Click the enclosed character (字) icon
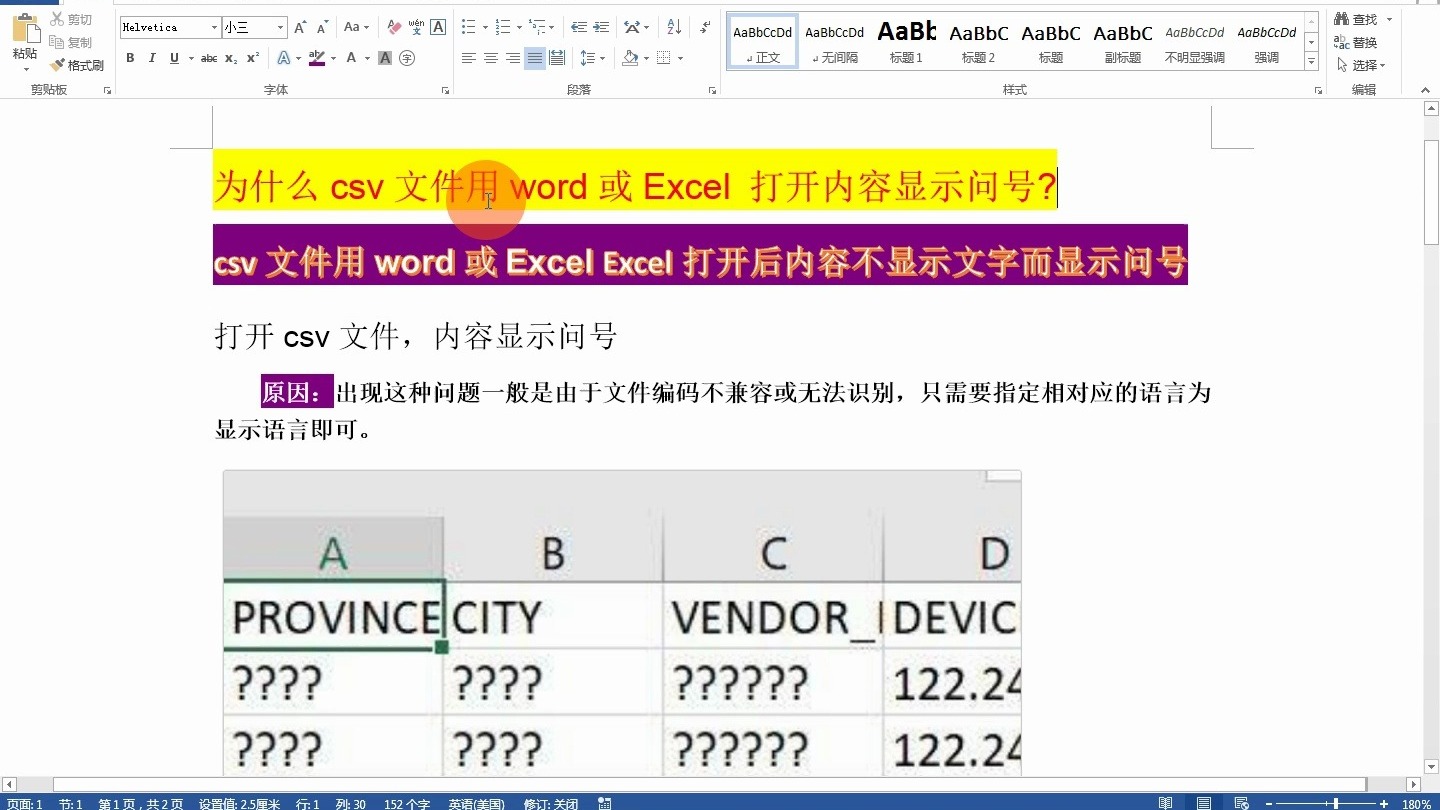 pos(407,58)
